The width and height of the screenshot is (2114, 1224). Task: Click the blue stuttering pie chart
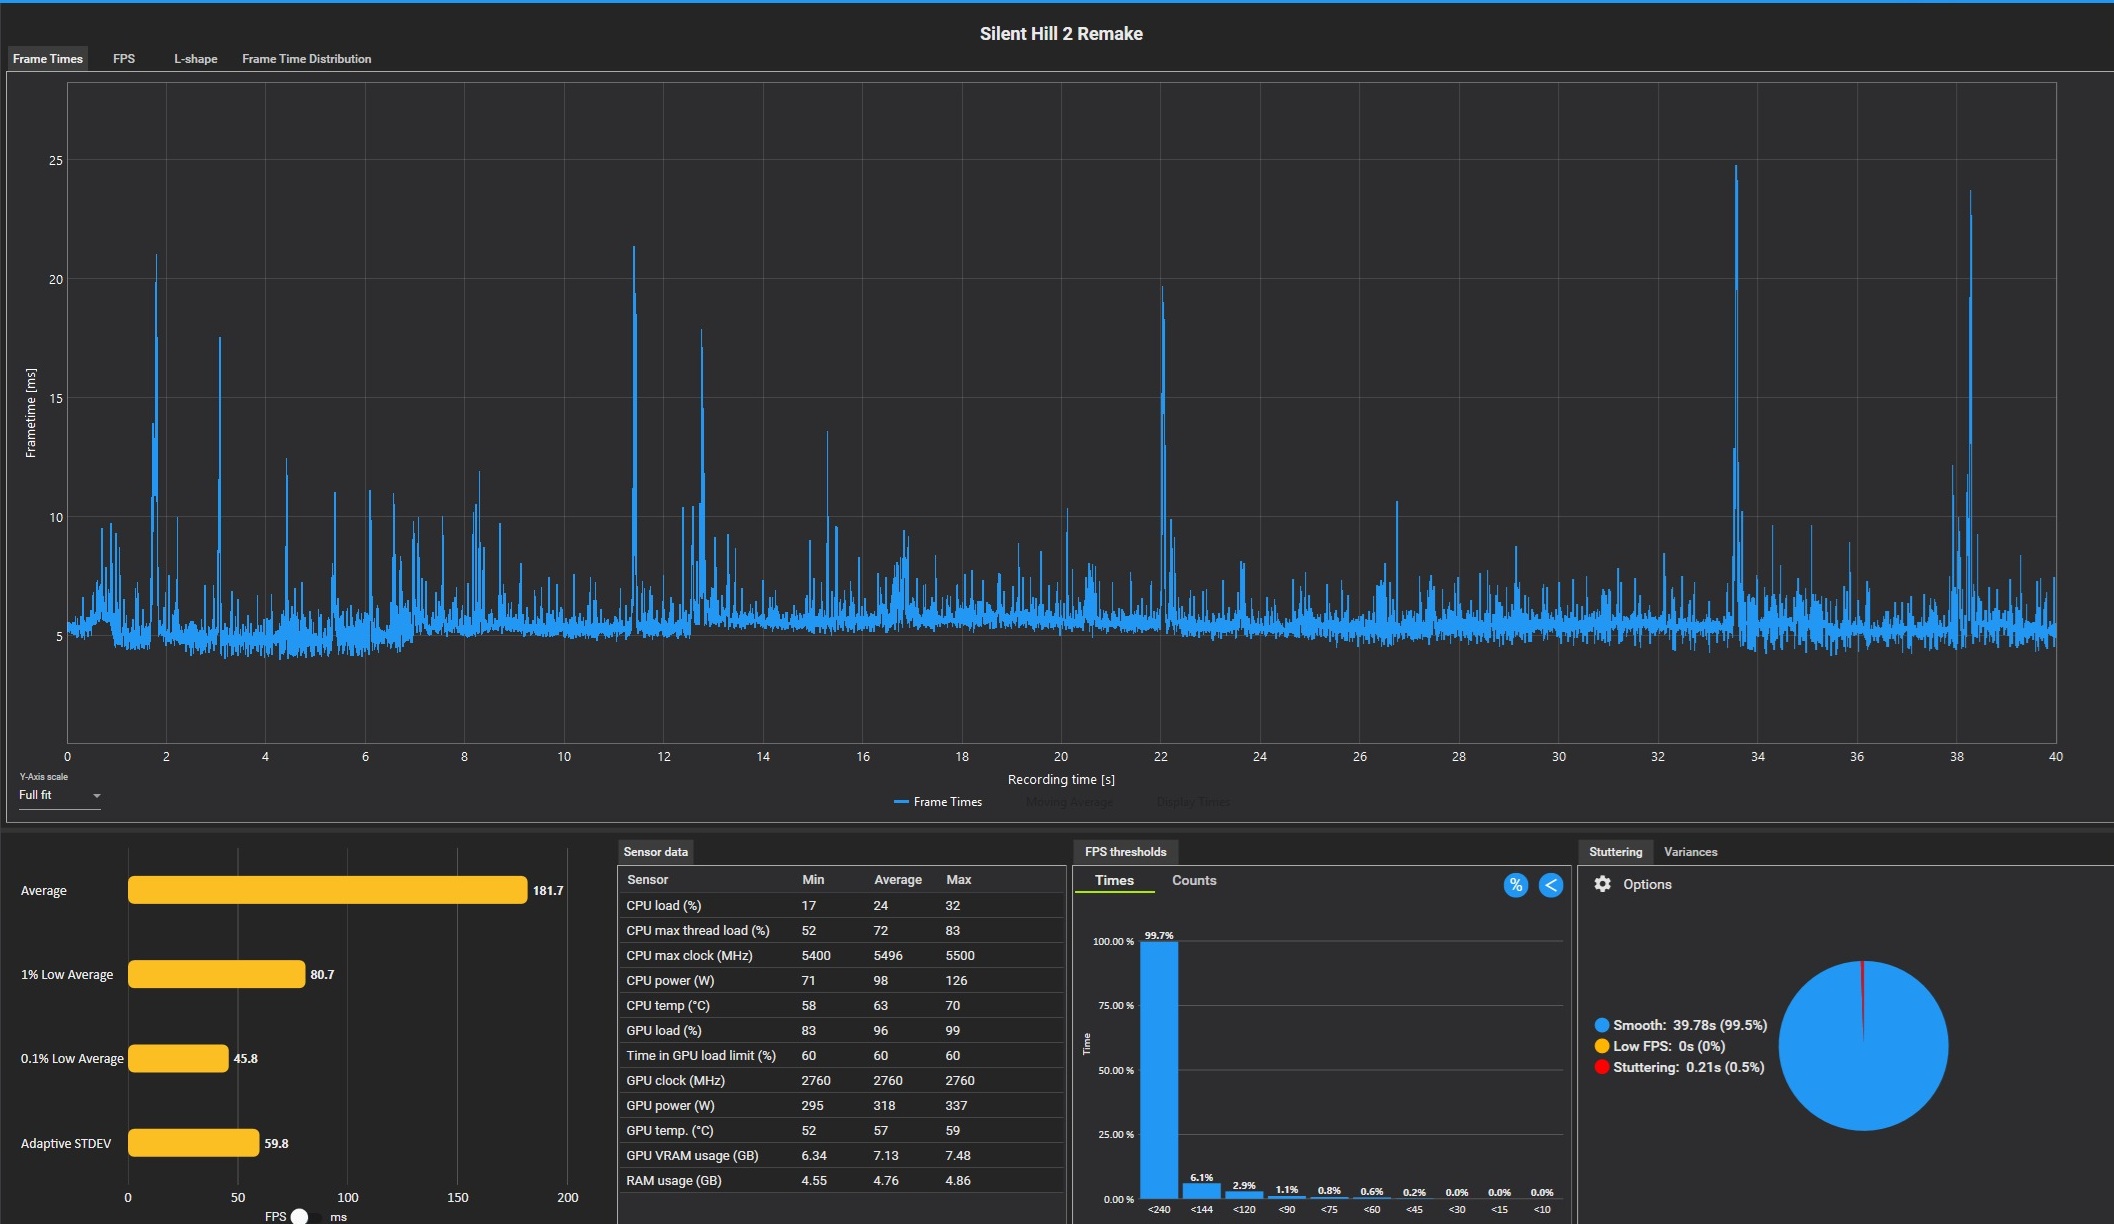point(1863,1046)
